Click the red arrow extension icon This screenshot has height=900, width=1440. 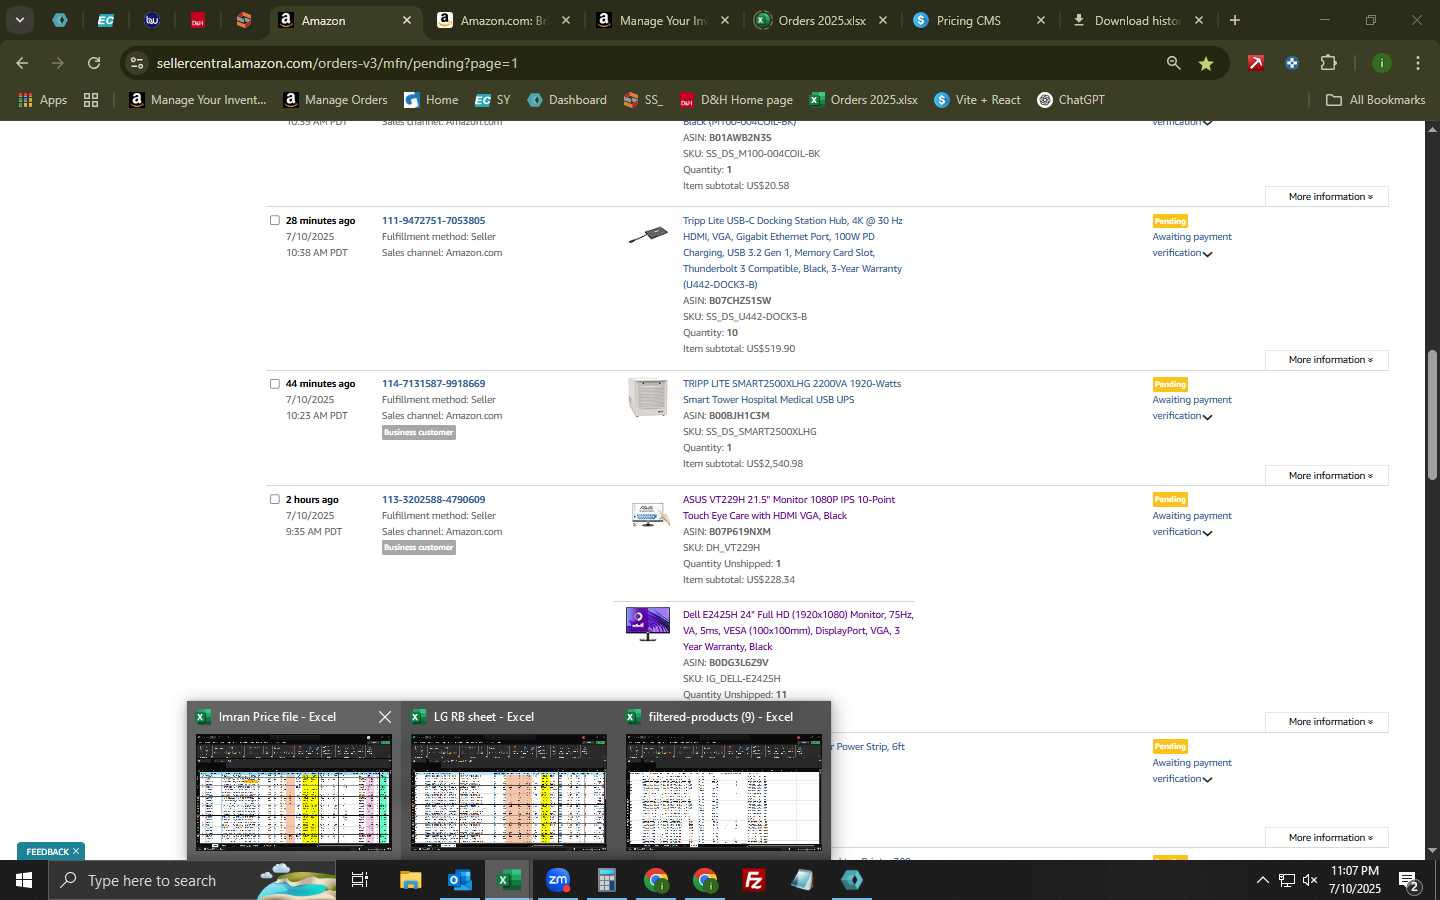(x=1255, y=63)
